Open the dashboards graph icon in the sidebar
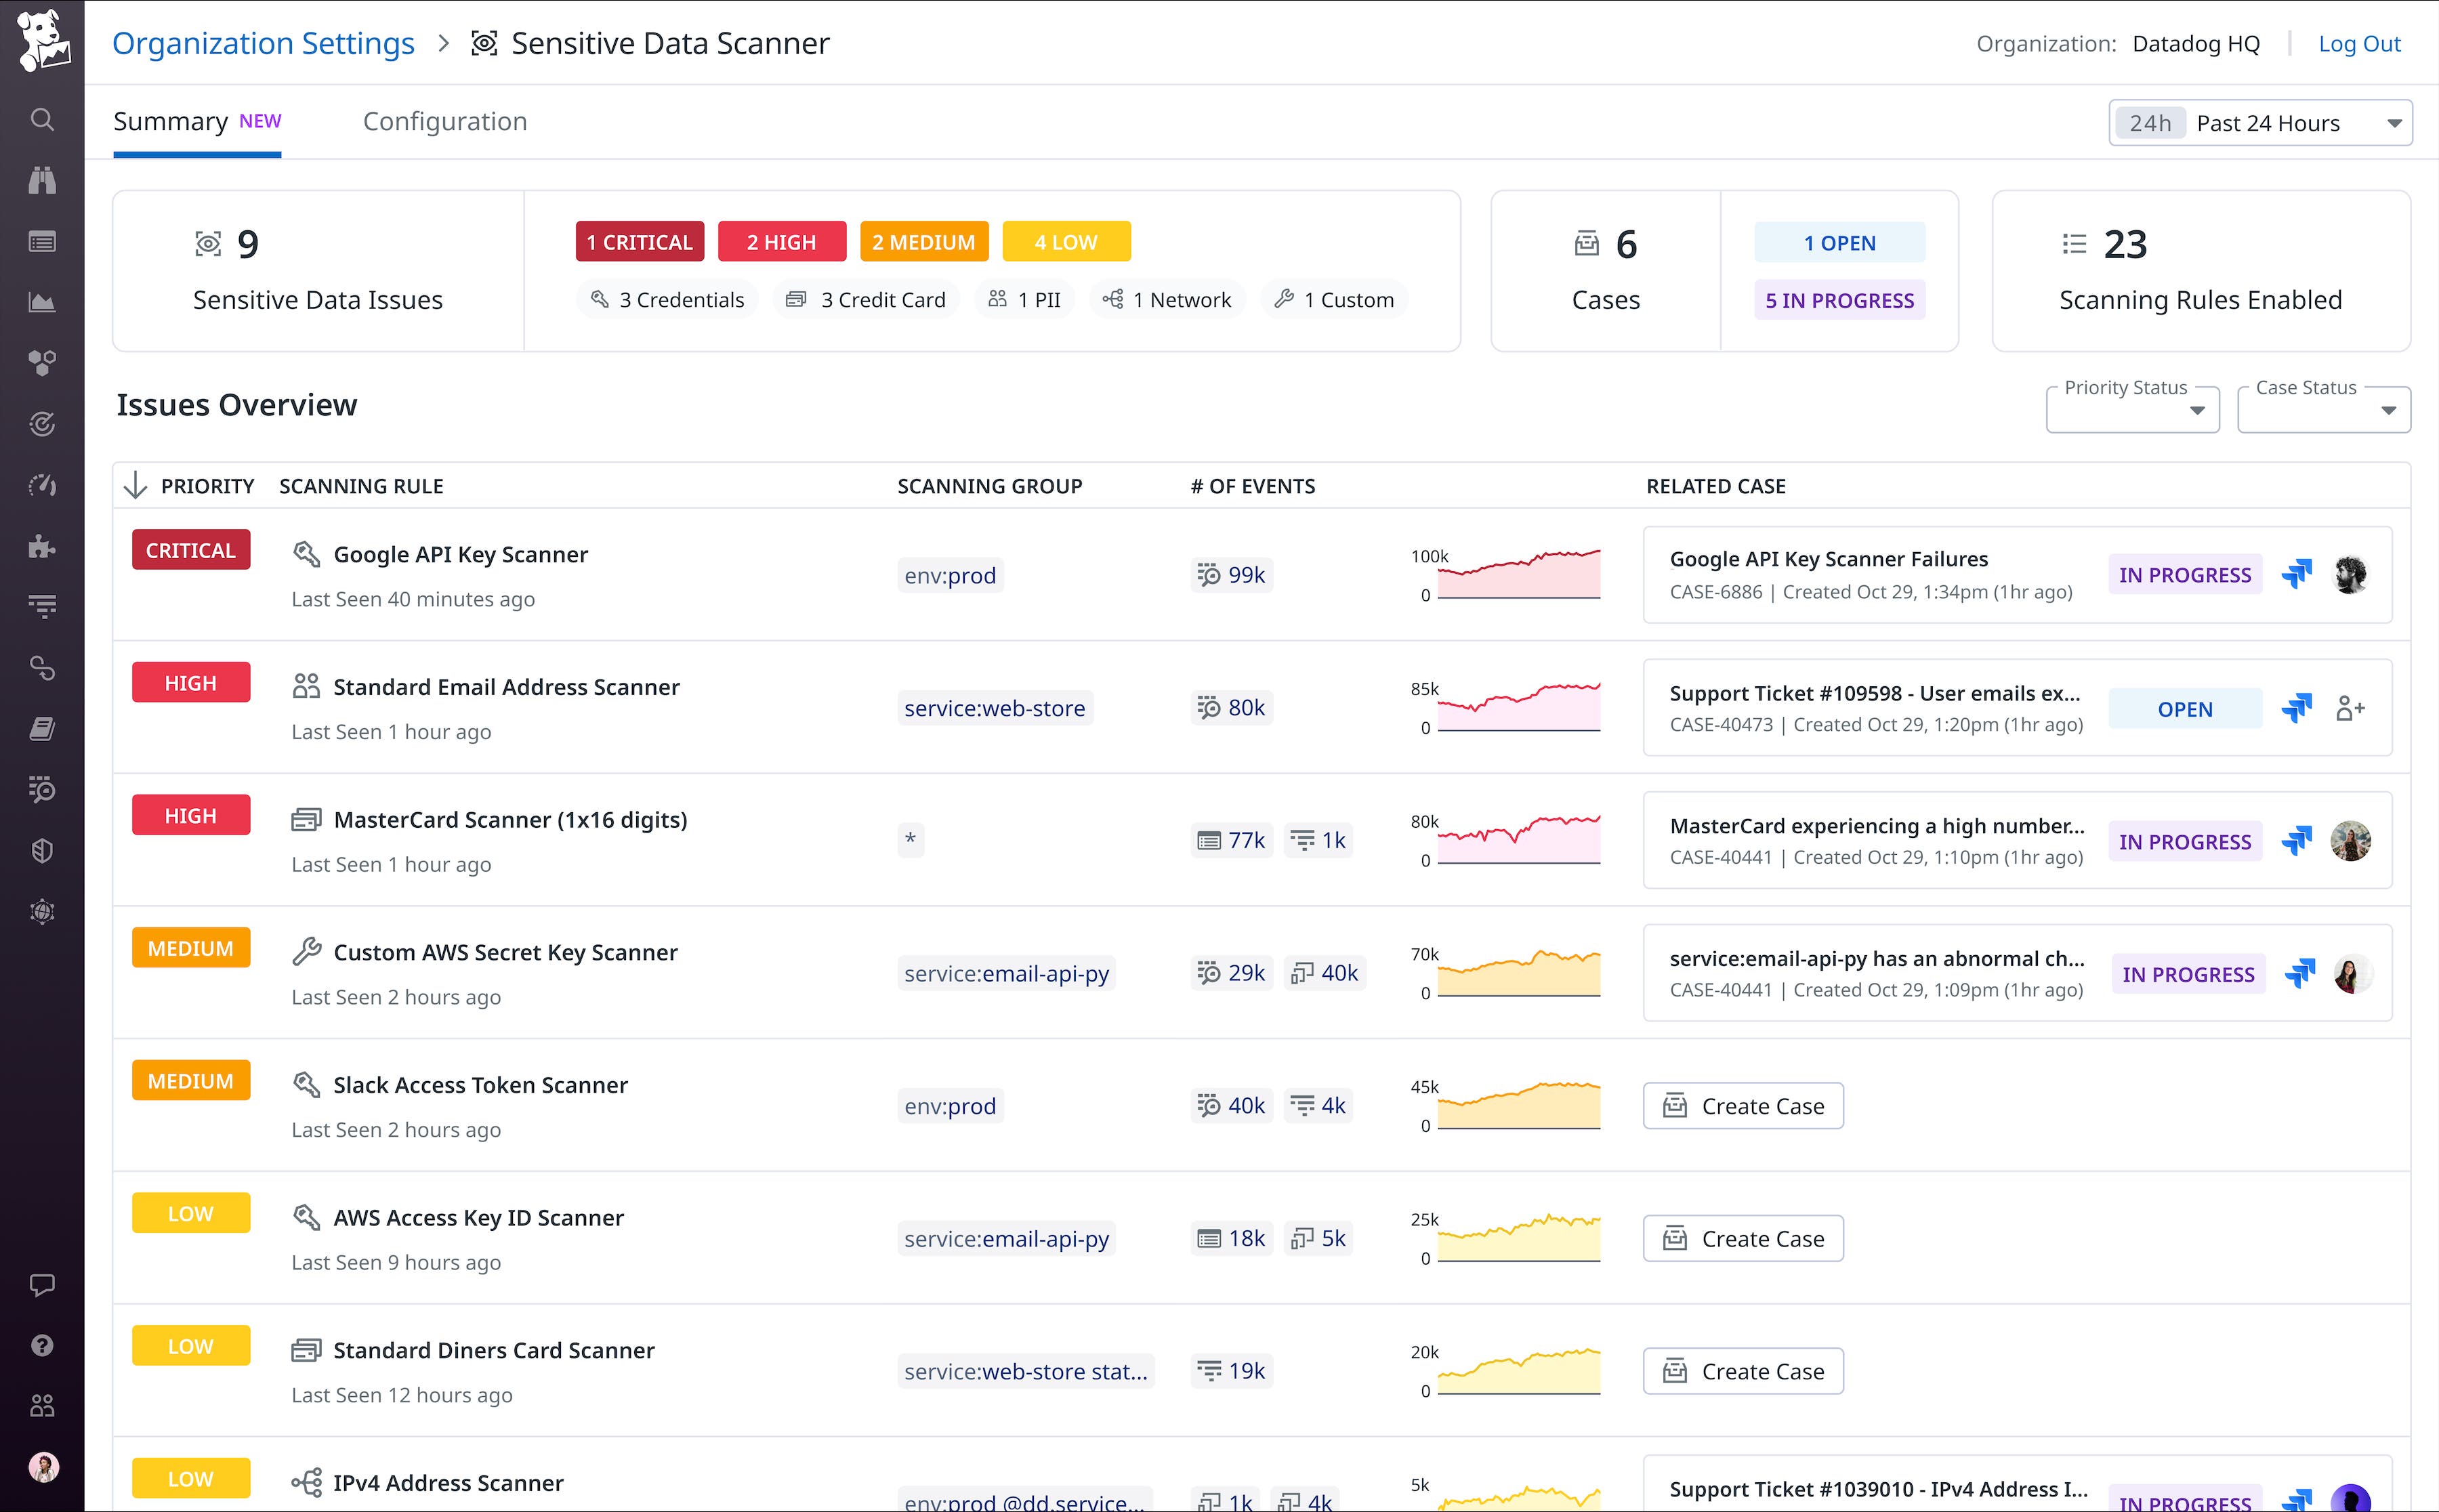2439x1512 pixels. [42, 301]
